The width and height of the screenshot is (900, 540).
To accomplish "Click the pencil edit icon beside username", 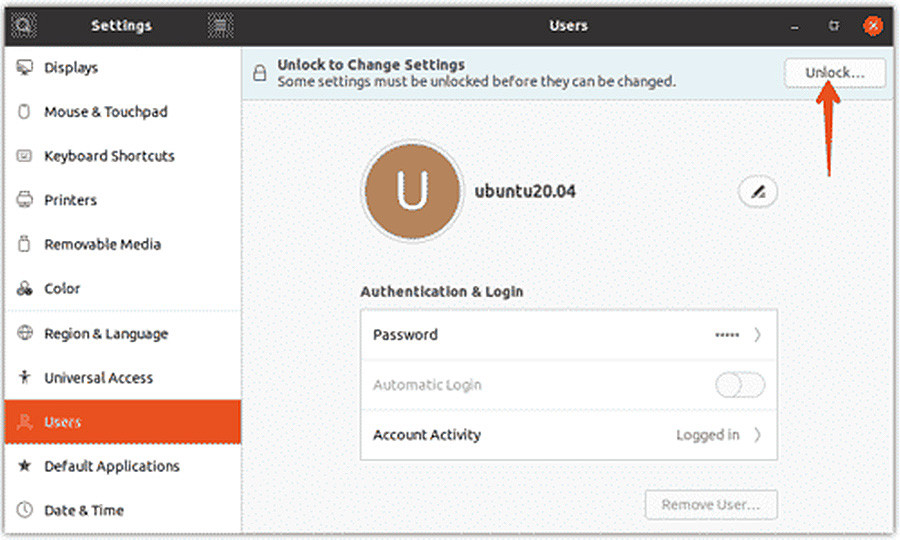I will click(x=757, y=191).
